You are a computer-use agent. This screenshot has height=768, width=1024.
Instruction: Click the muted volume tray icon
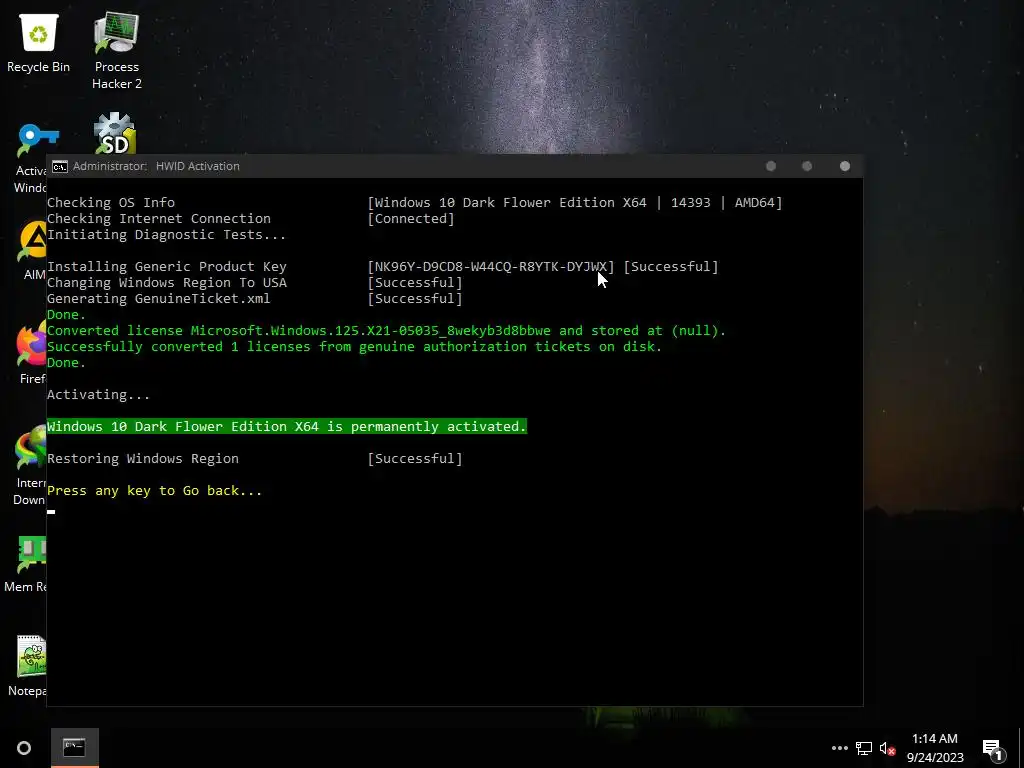[x=887, y=748]
